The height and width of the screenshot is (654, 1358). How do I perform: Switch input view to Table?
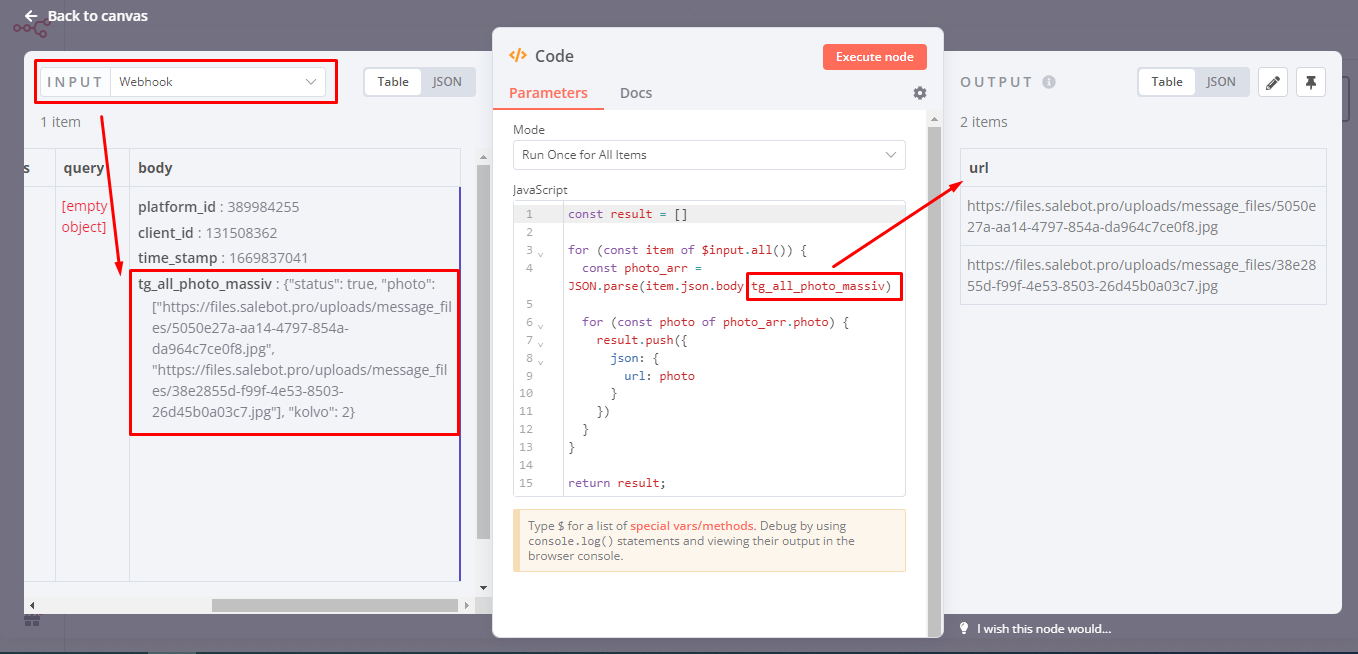click(393, 82)
